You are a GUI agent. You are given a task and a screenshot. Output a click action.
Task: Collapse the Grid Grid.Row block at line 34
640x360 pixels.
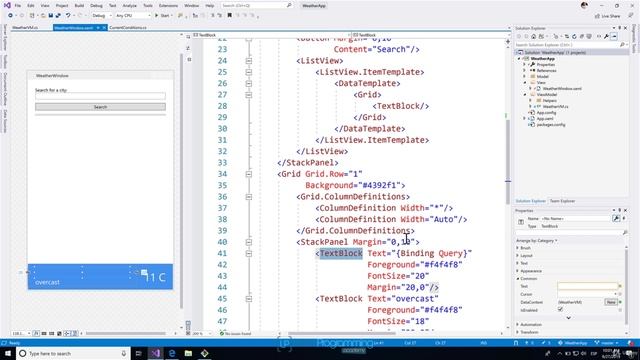coord(249,174)
